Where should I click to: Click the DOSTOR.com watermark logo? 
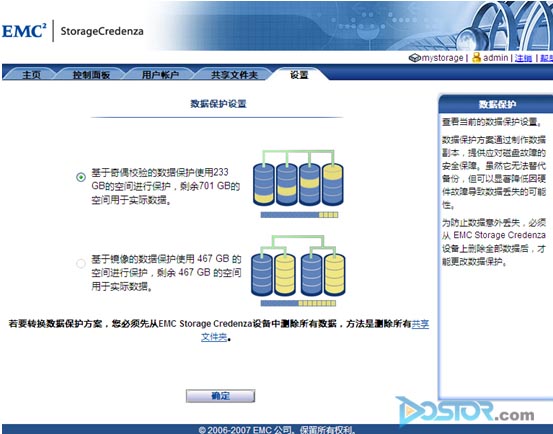[465, 411]
